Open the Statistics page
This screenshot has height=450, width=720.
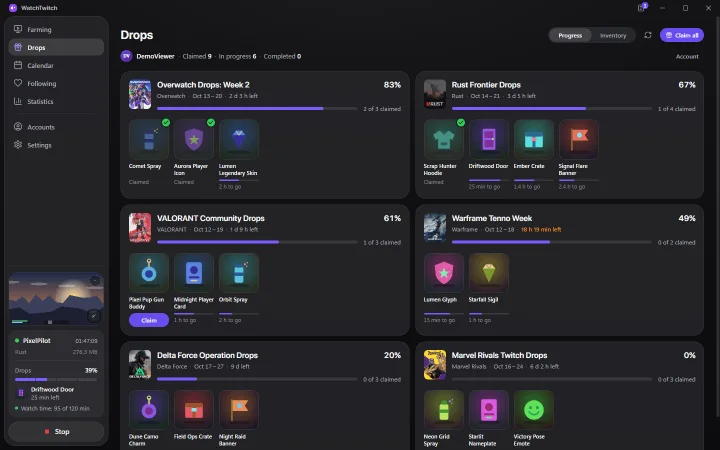tap(56, 101)
